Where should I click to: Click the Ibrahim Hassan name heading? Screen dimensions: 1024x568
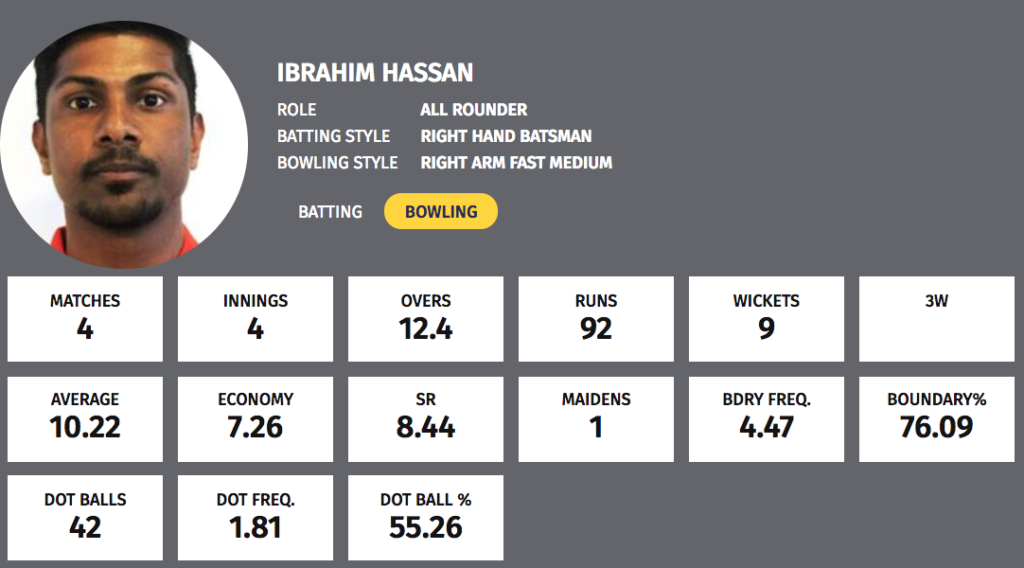(375, 72)
